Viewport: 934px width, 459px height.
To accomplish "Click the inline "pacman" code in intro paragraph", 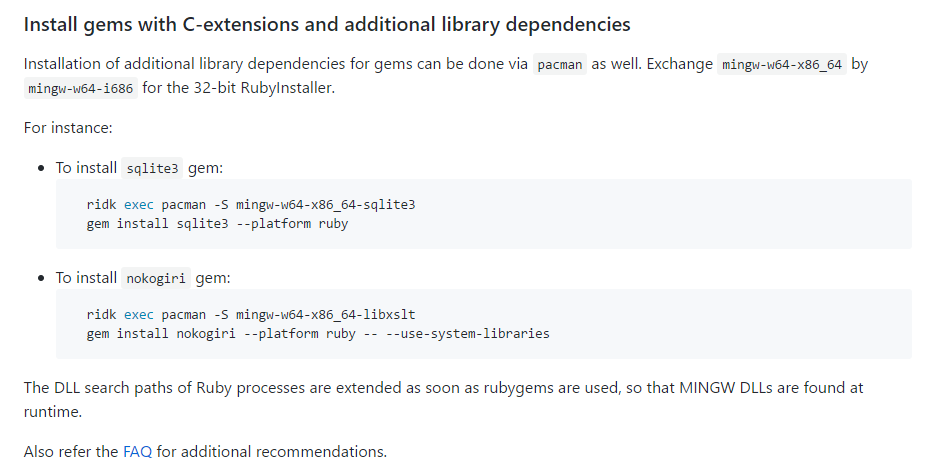I will 559,65.
